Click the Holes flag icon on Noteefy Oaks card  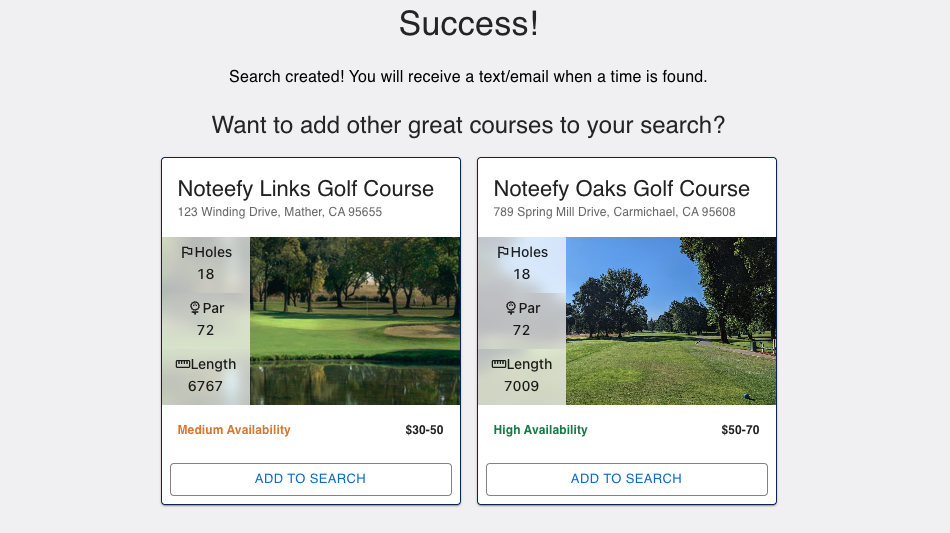pyautogui.click(x=503, y=253)
